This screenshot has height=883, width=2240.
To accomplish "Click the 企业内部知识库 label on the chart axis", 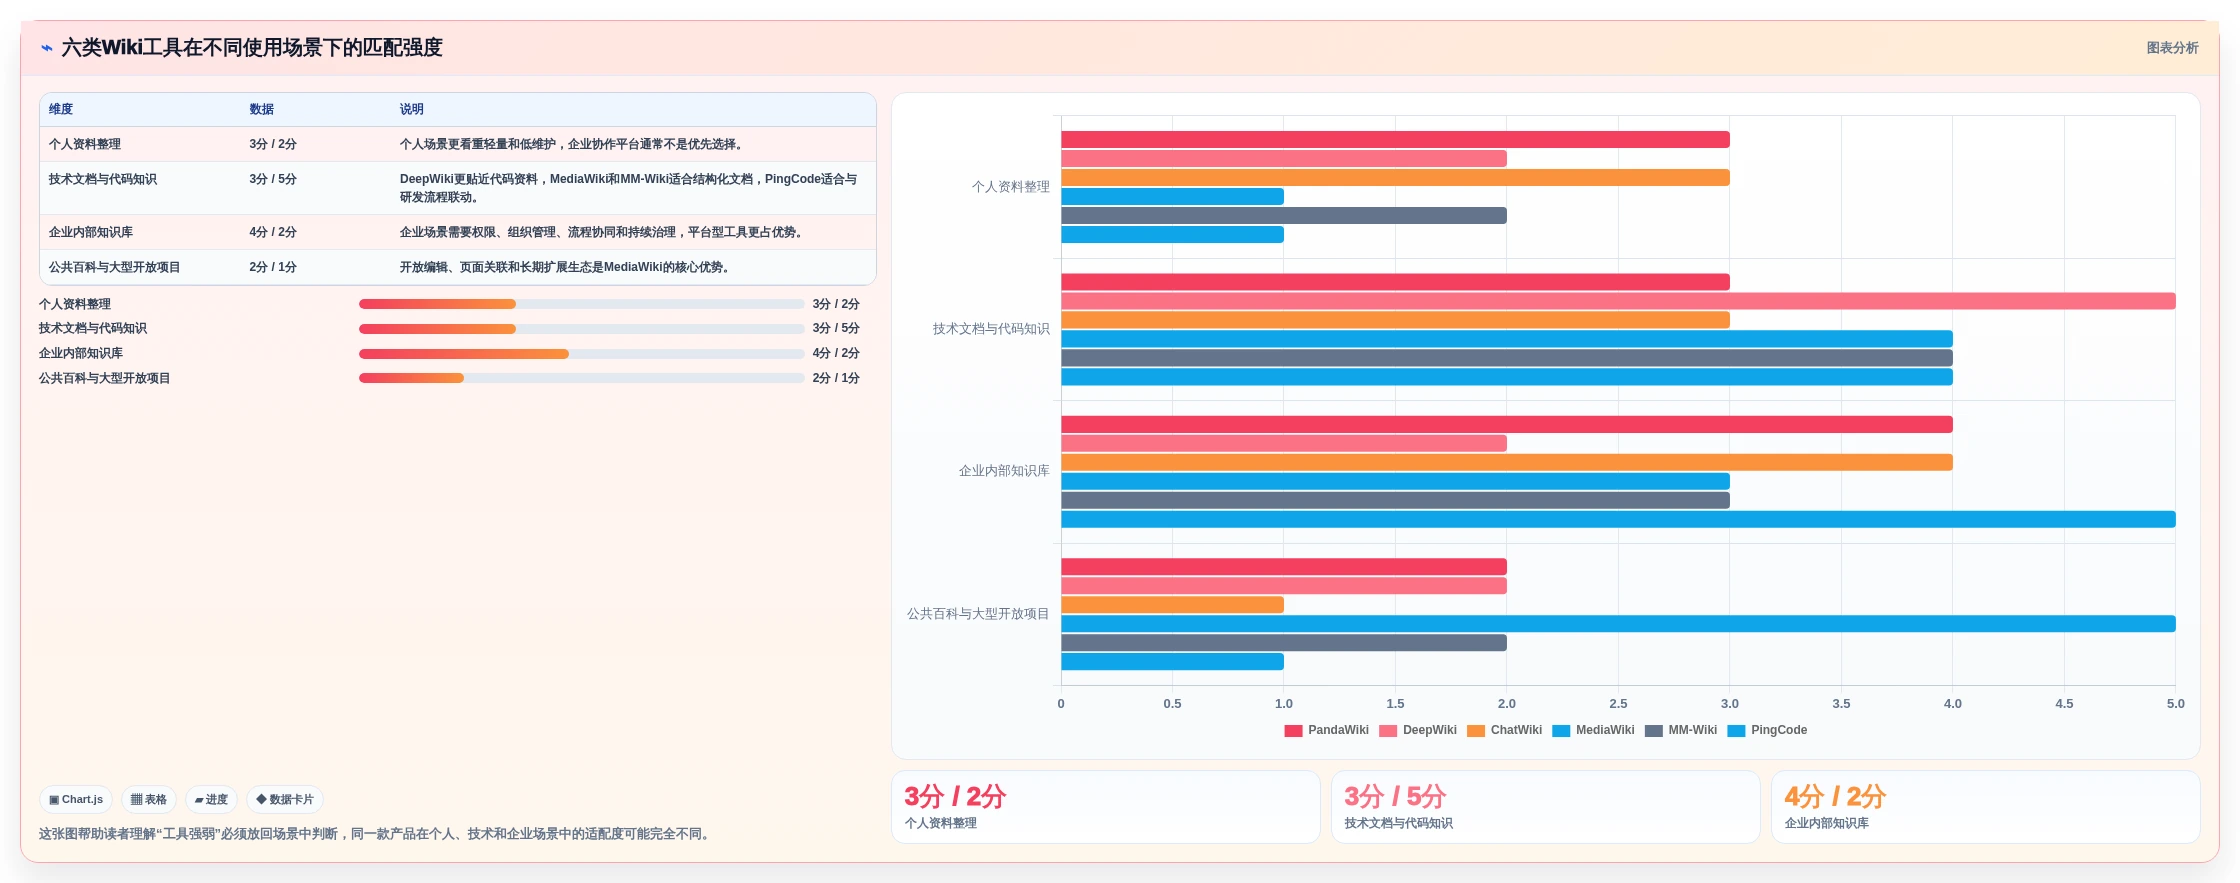I will point(1004,471).
